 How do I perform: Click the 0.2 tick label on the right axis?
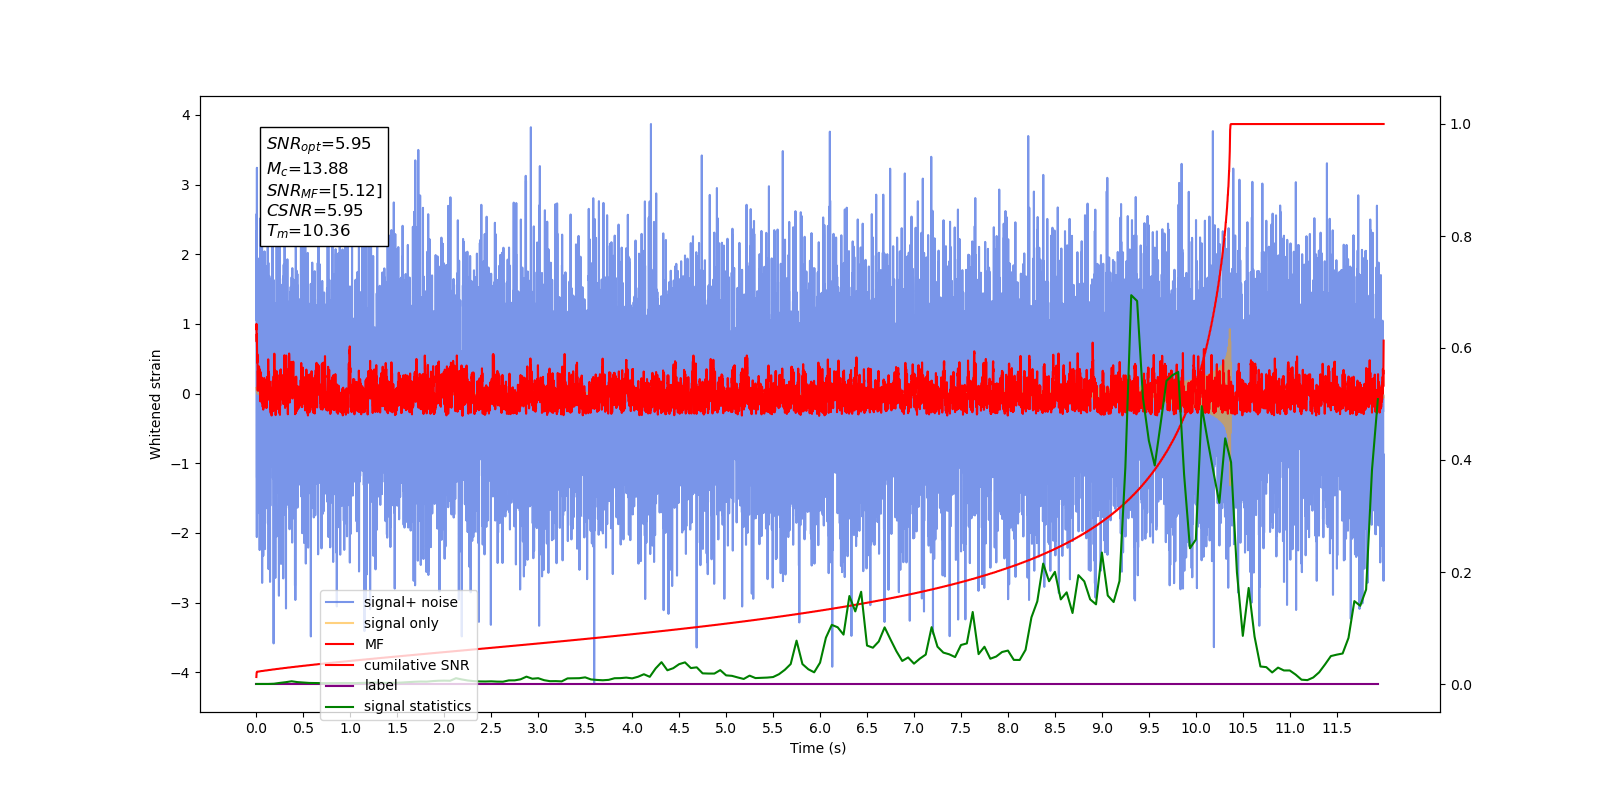(1461, 573)
